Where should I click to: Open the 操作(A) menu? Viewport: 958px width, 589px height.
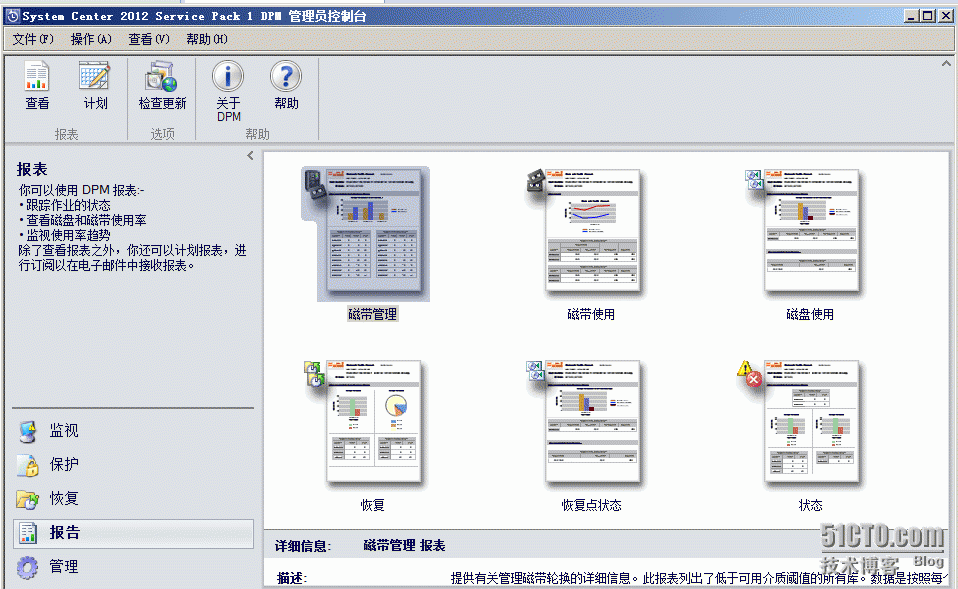pos(91,39)
